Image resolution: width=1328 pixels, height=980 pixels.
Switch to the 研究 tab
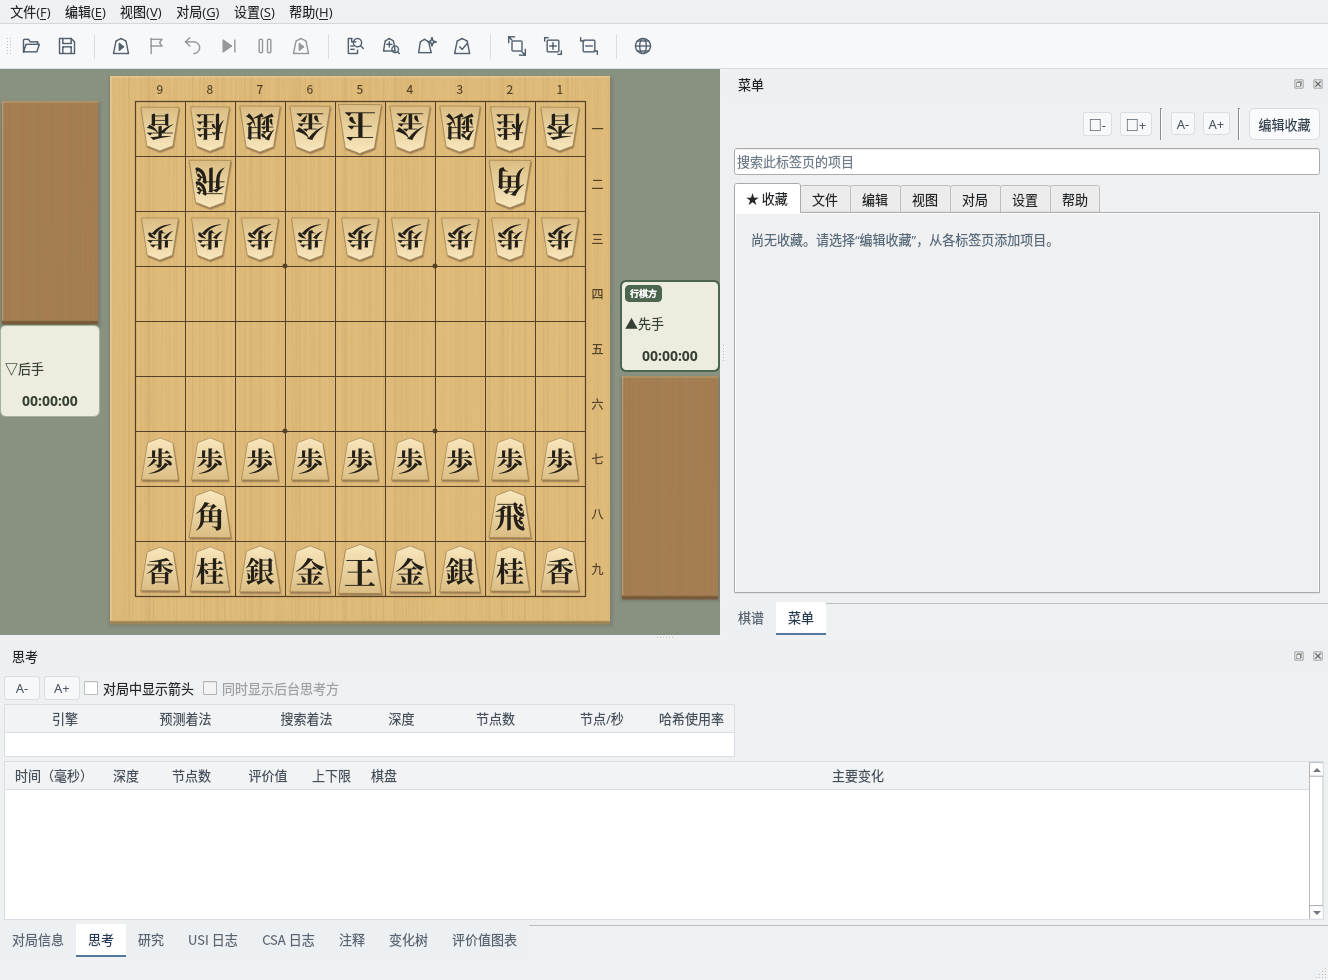click(x=151, y=940)
